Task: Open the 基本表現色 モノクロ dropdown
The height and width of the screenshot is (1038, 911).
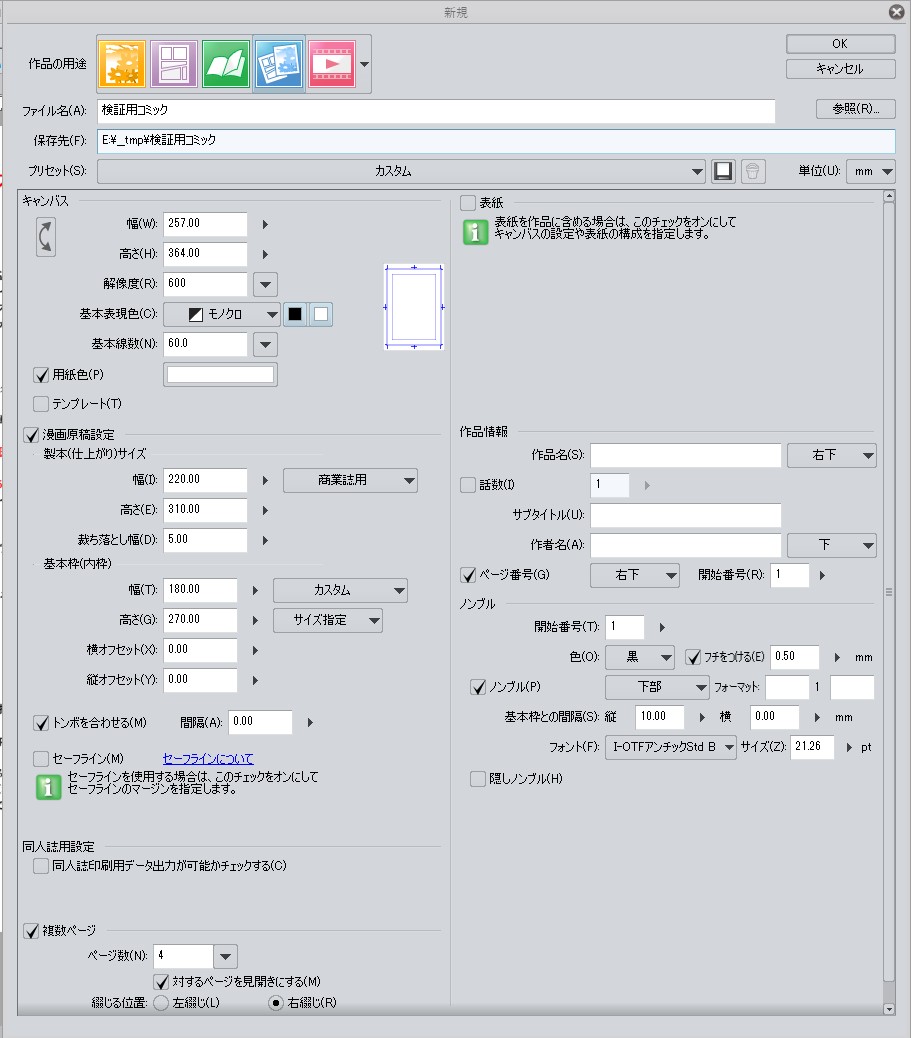Action: point(222,314)
